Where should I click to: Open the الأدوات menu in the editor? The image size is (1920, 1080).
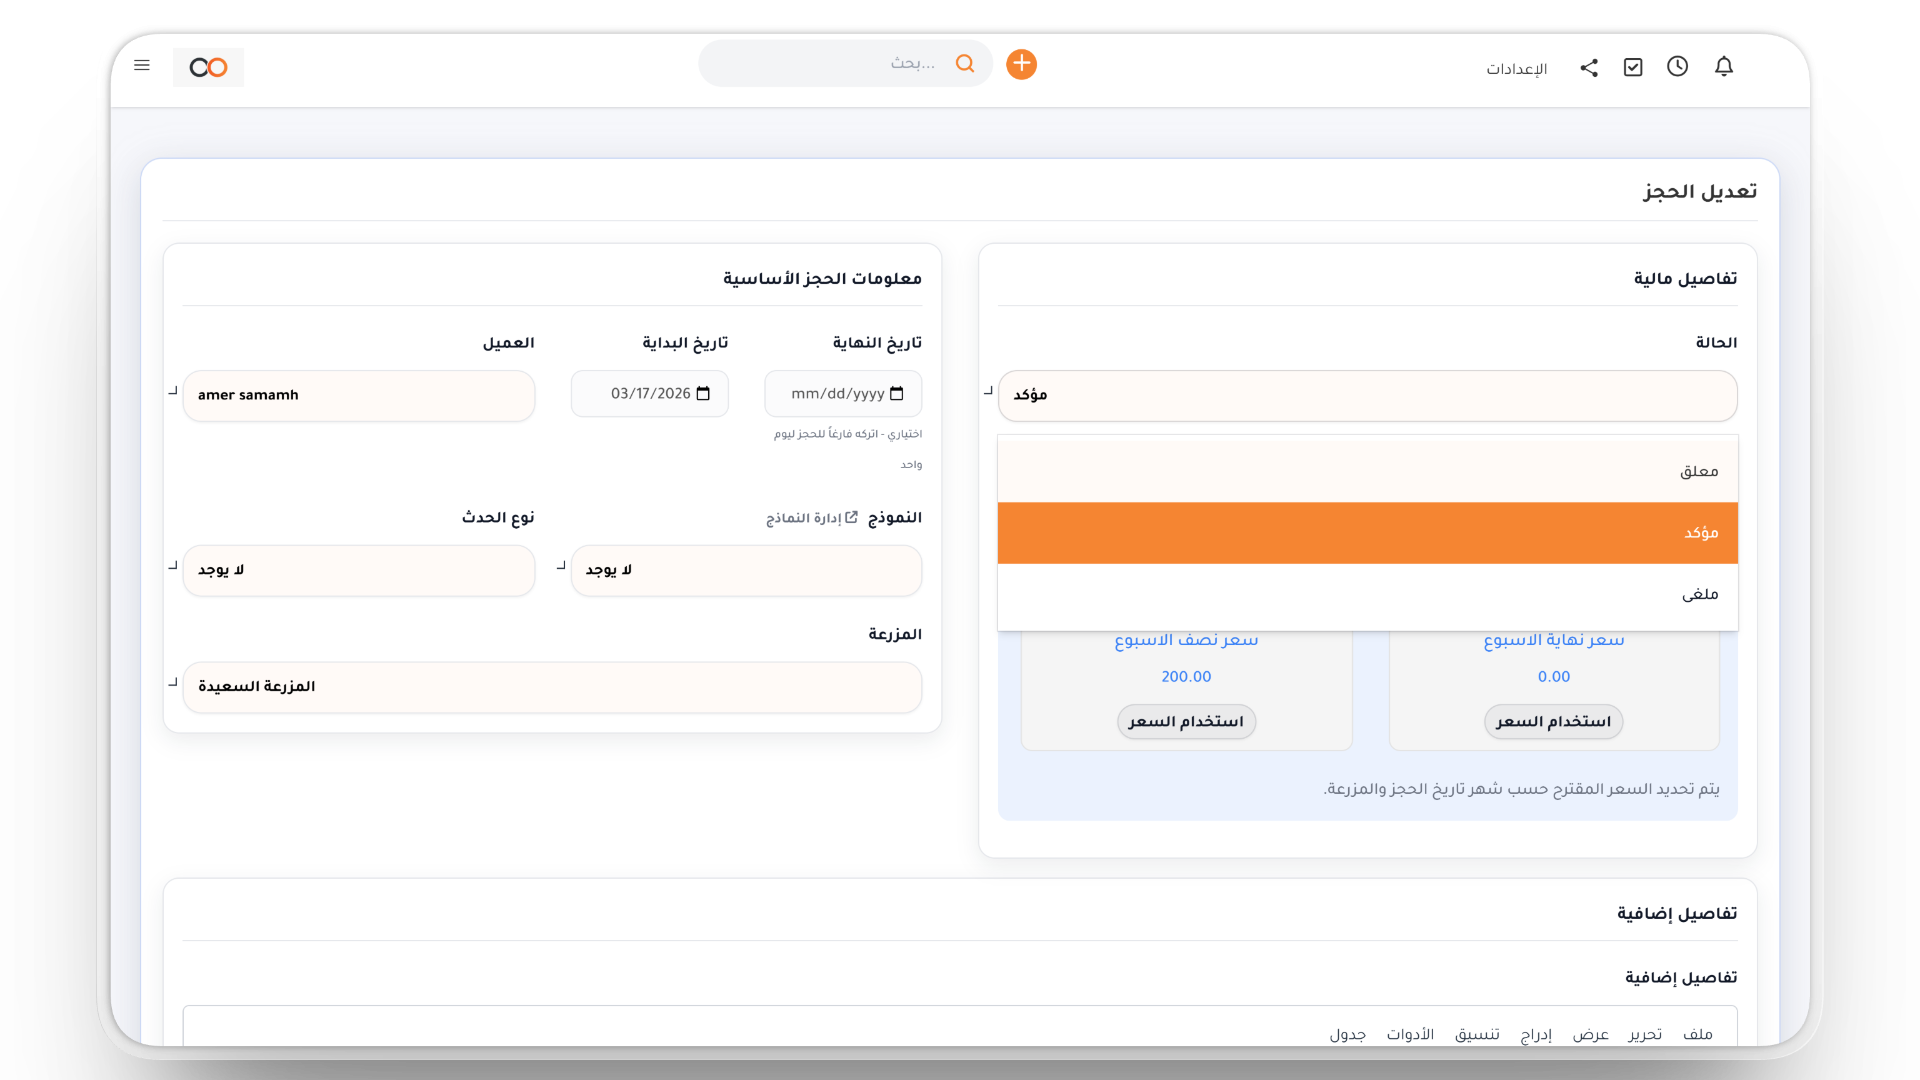(1409, 1034)
